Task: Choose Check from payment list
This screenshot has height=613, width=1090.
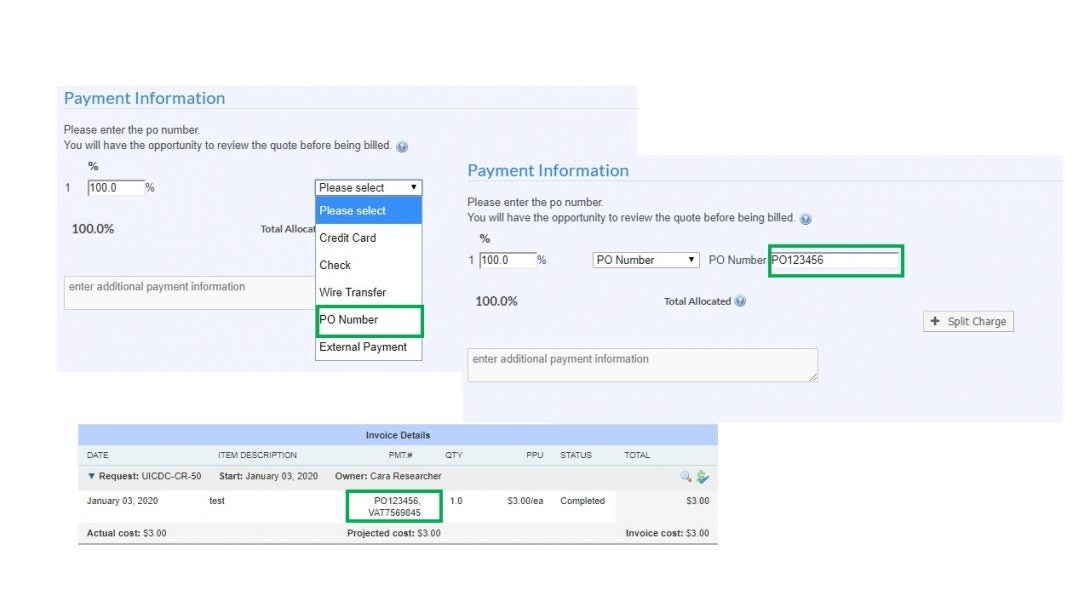Action: pos(368,265)
